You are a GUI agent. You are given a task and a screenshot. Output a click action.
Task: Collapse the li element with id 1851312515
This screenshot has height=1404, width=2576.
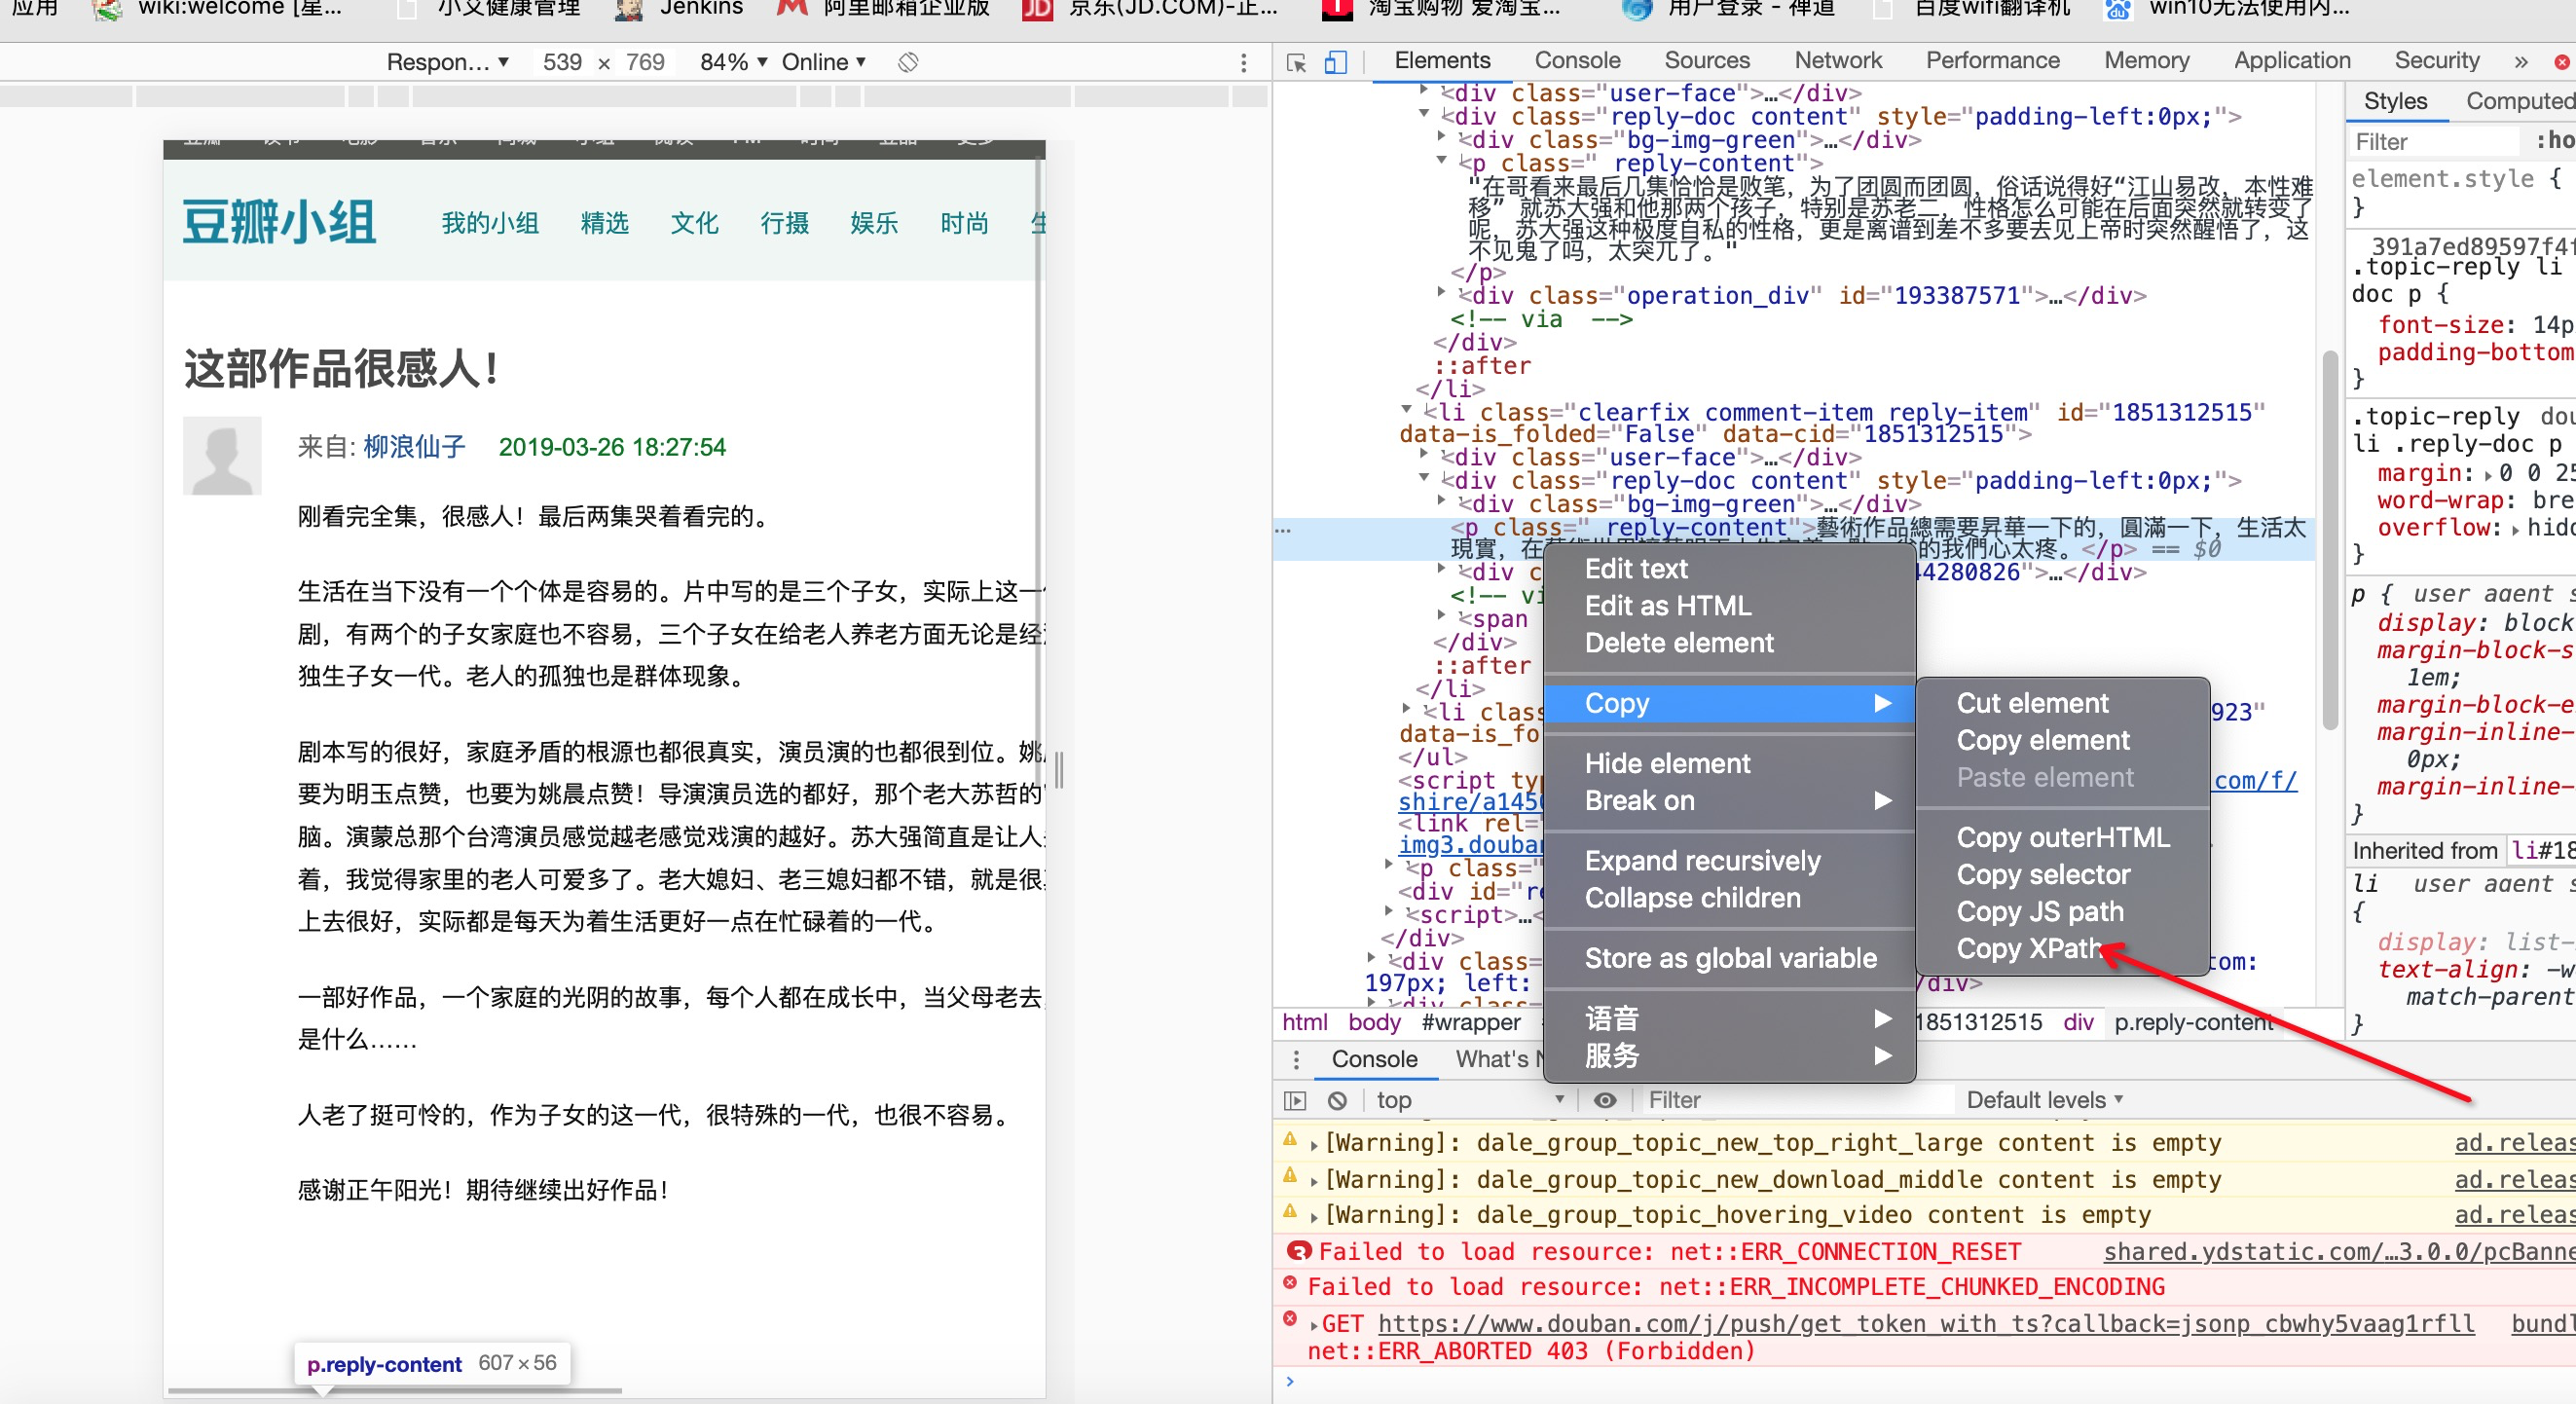(x=1406, y=409)
